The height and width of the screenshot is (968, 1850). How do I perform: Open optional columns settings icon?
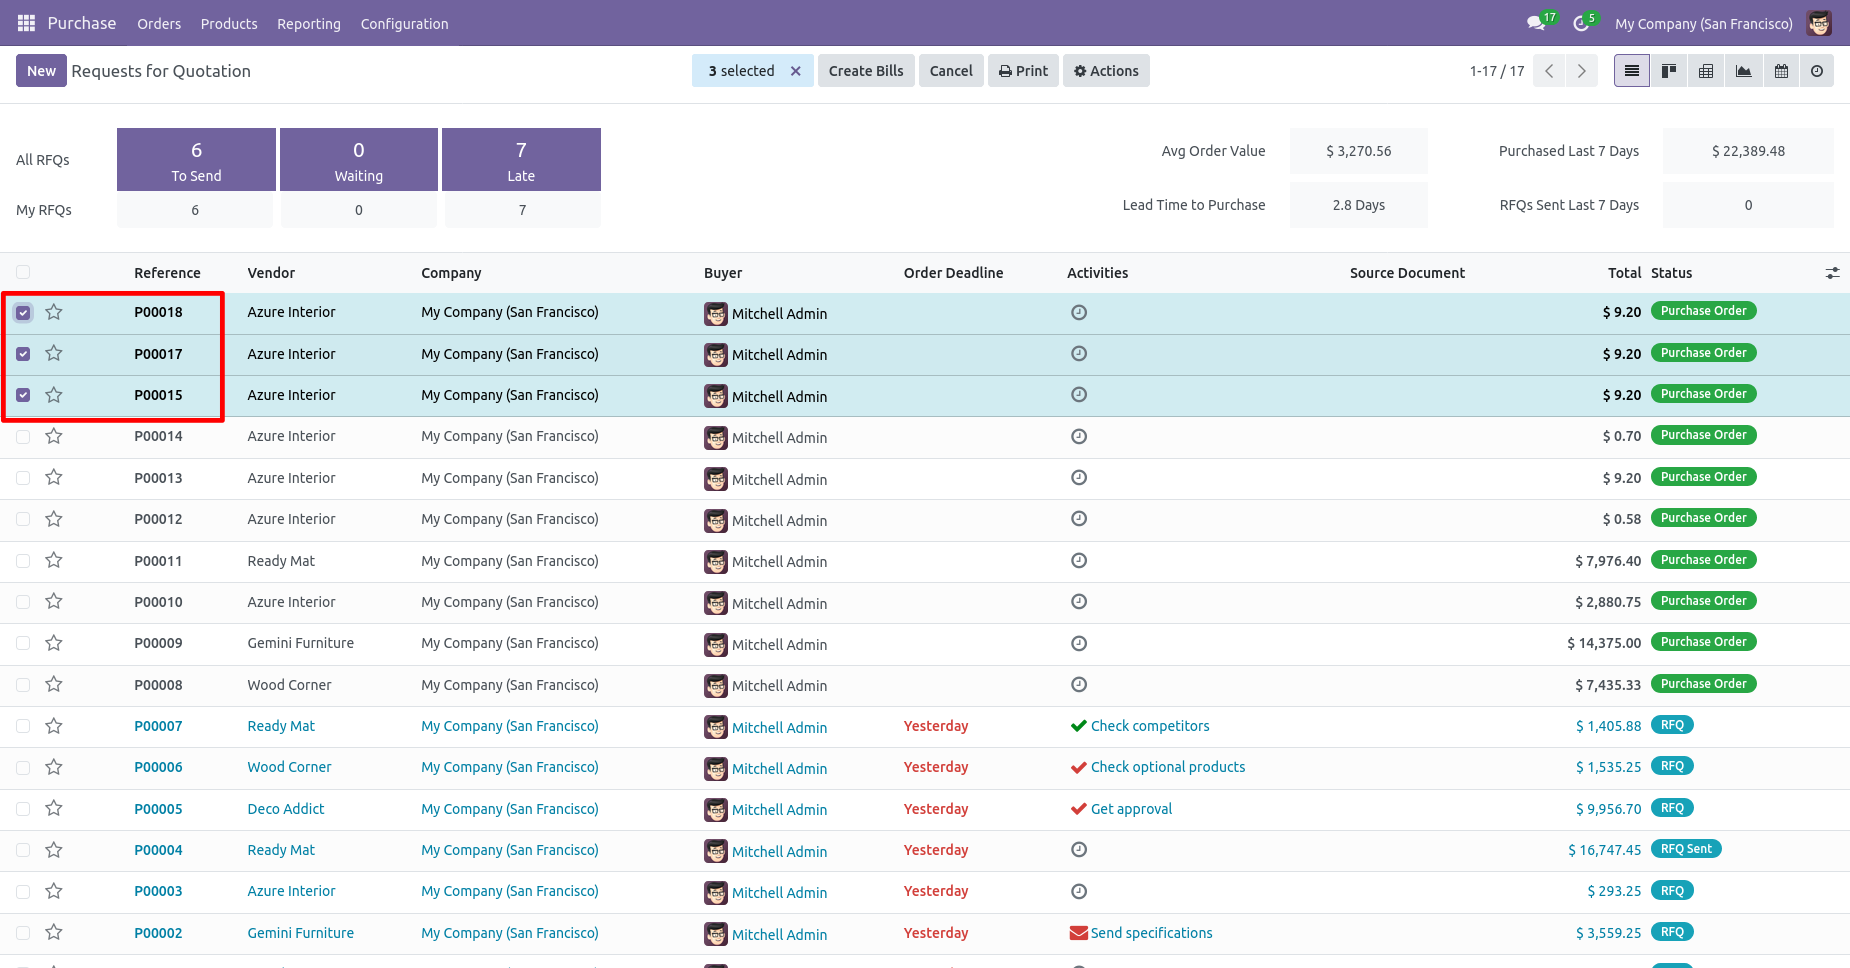pyautogui.click(x=1832, y=273)
